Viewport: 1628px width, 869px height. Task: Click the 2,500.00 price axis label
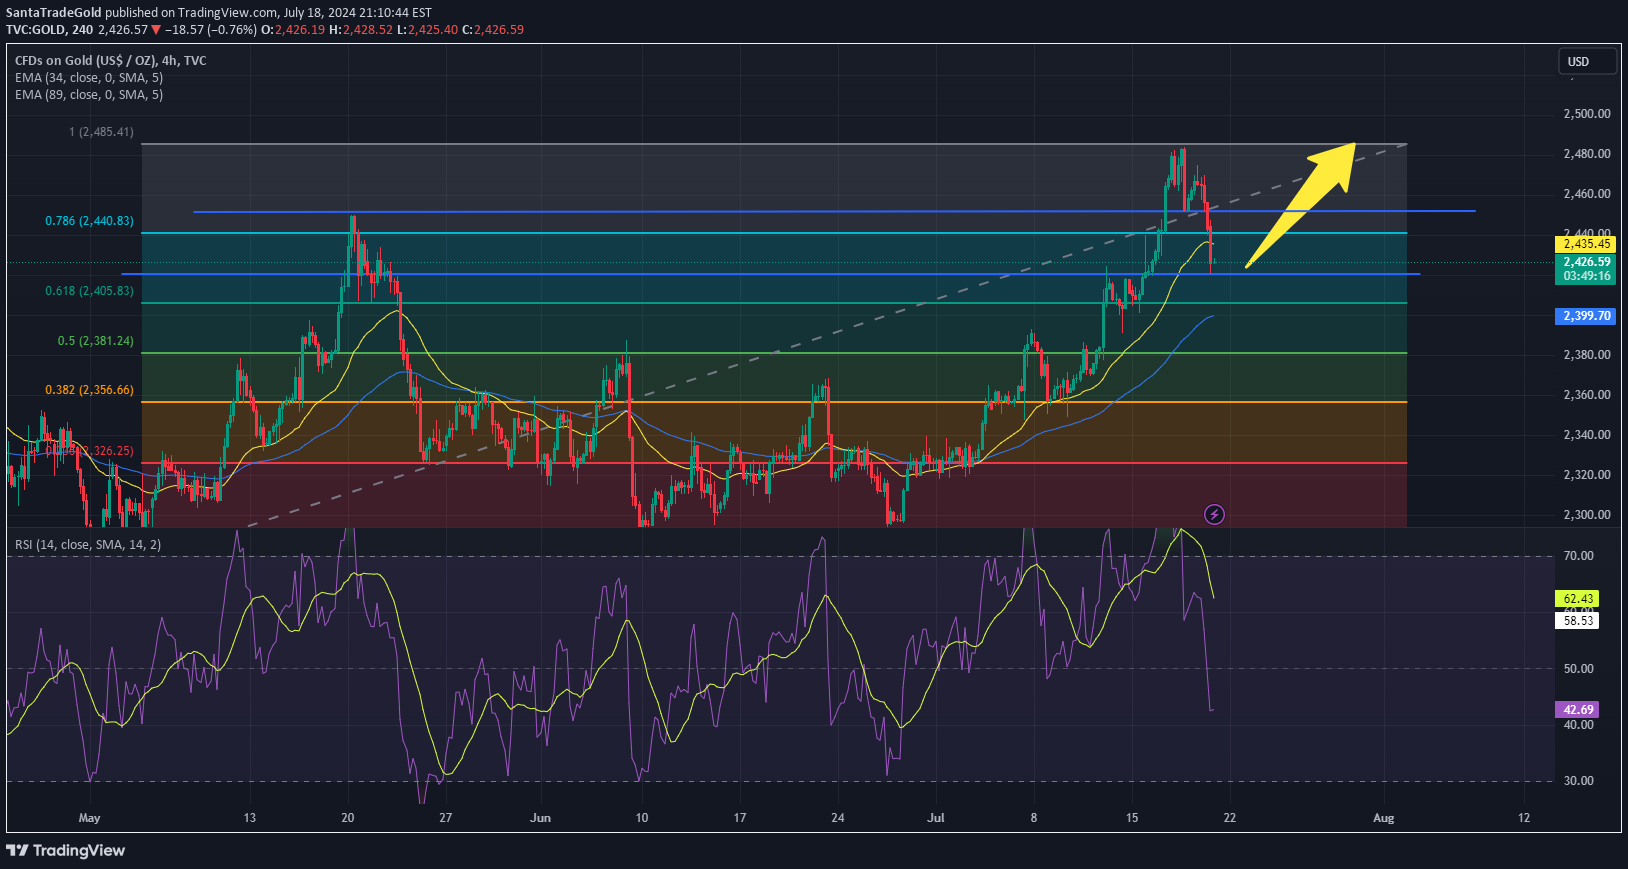point(1587,114)
